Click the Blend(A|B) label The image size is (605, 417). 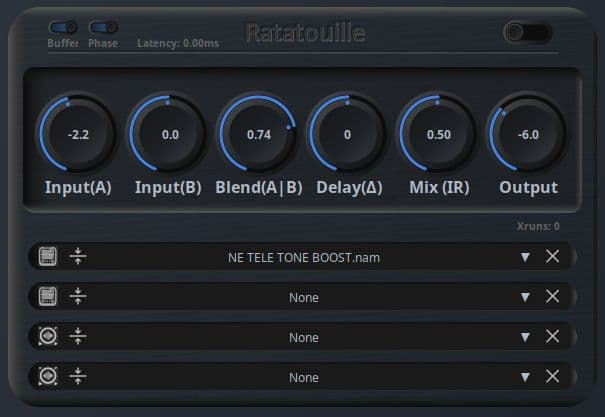[x=259, y=187]
